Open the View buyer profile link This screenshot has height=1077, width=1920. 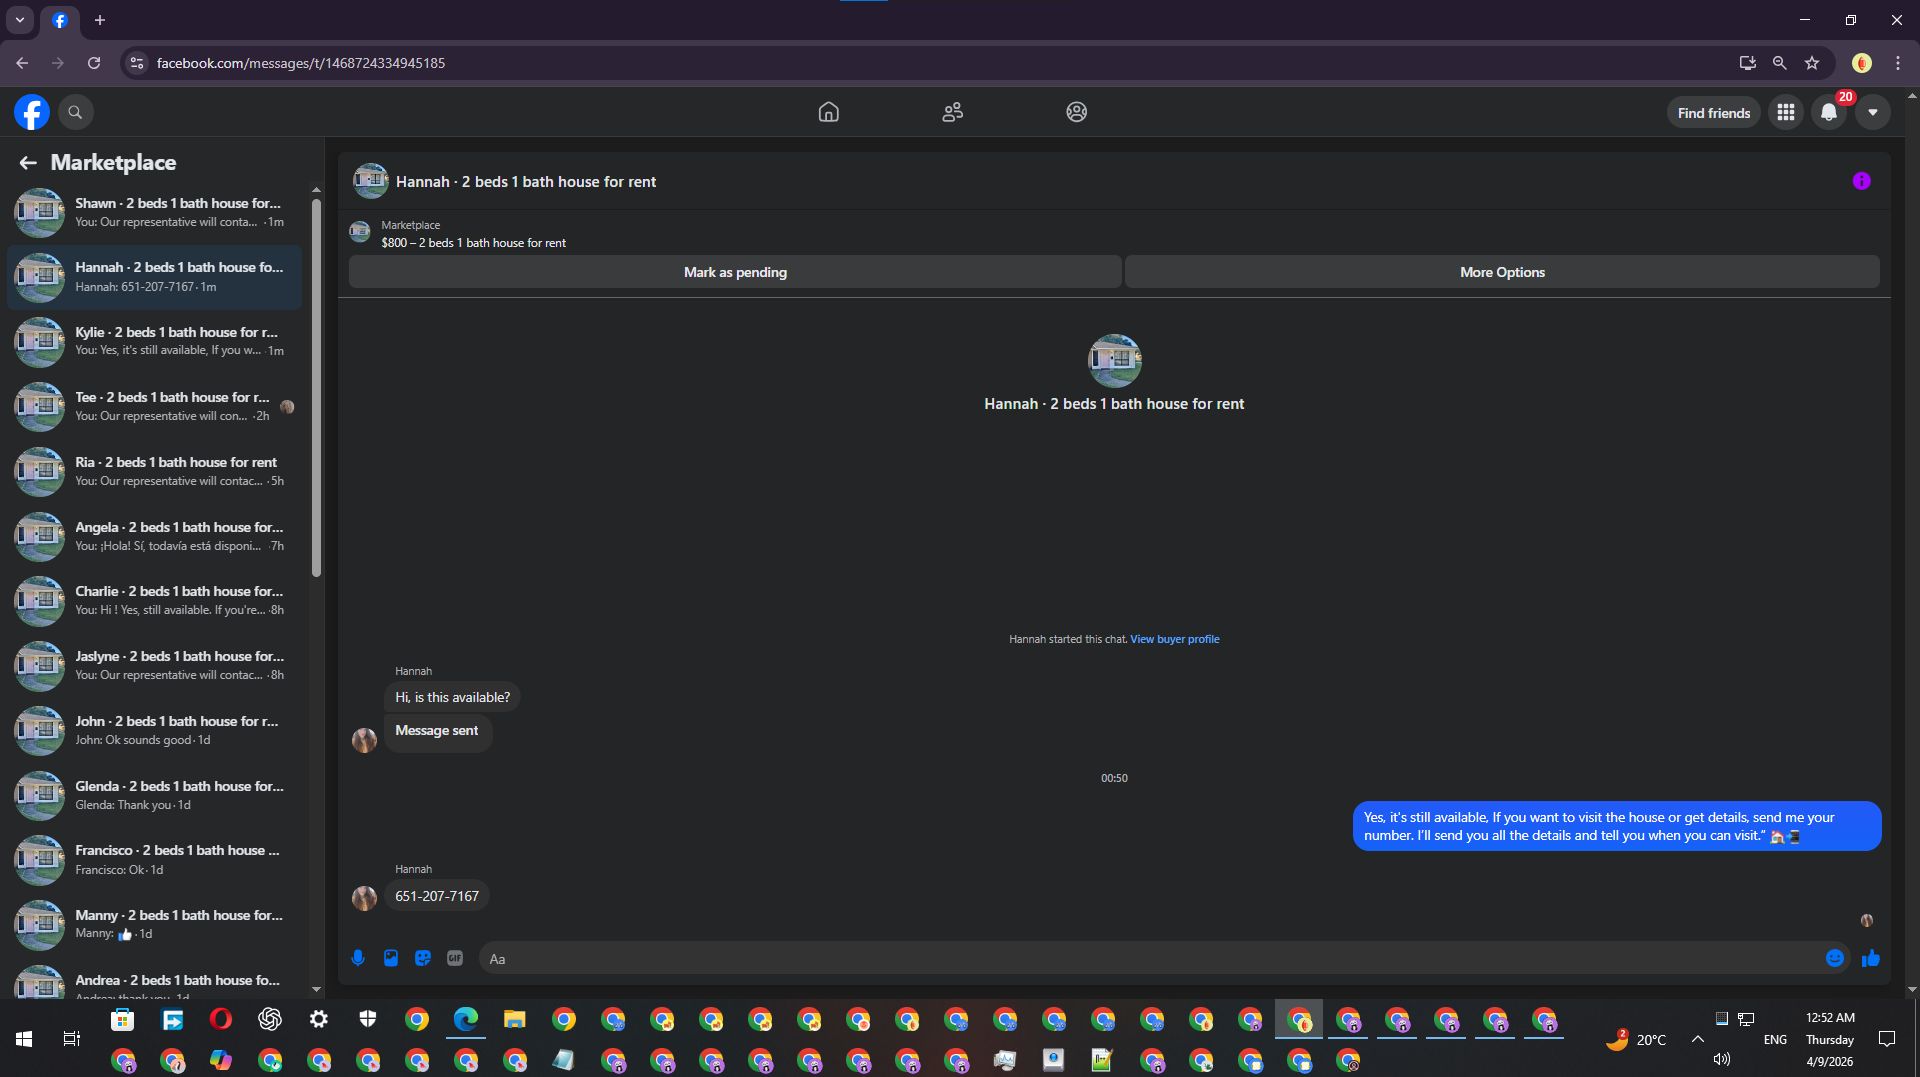[x=1175, y=639]
